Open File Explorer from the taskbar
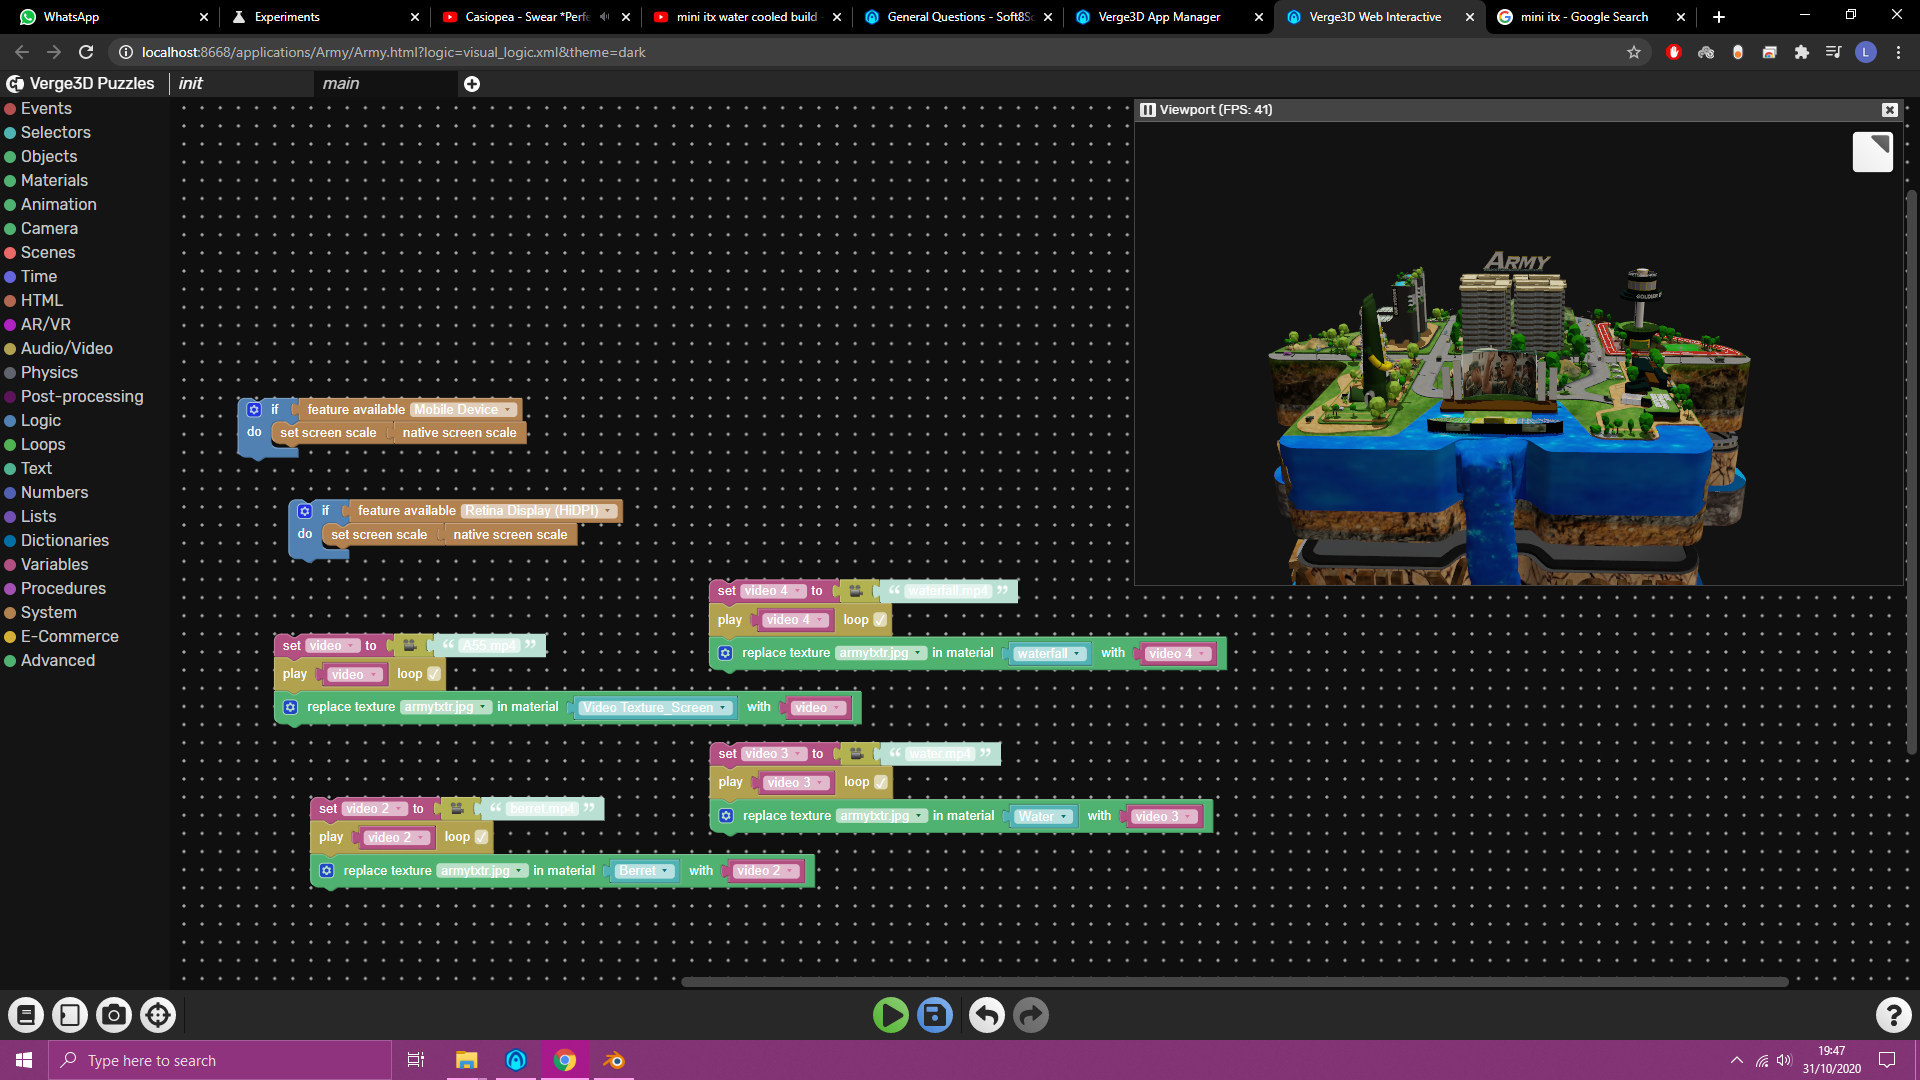Viewport: 1920px width, 1080px height. coord(466,1060)
